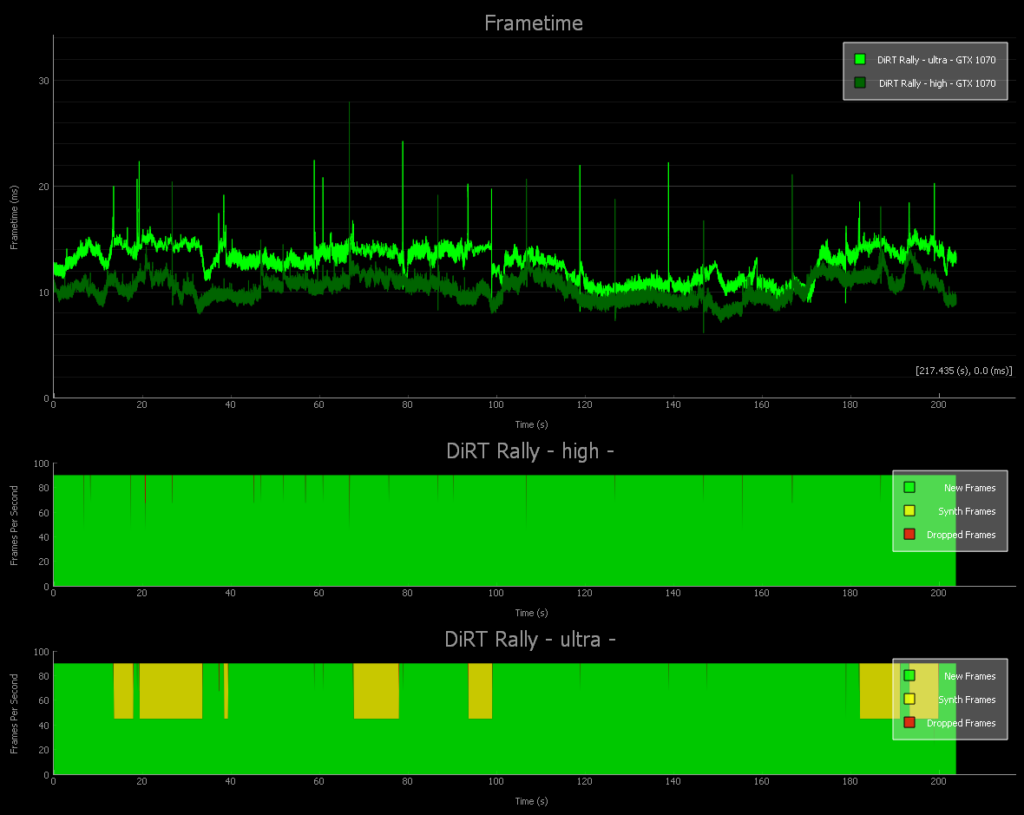Click Synth Frames yellow swatch in high chart legend
This screenshot has width=1024, height=815.
pos(909,511)
